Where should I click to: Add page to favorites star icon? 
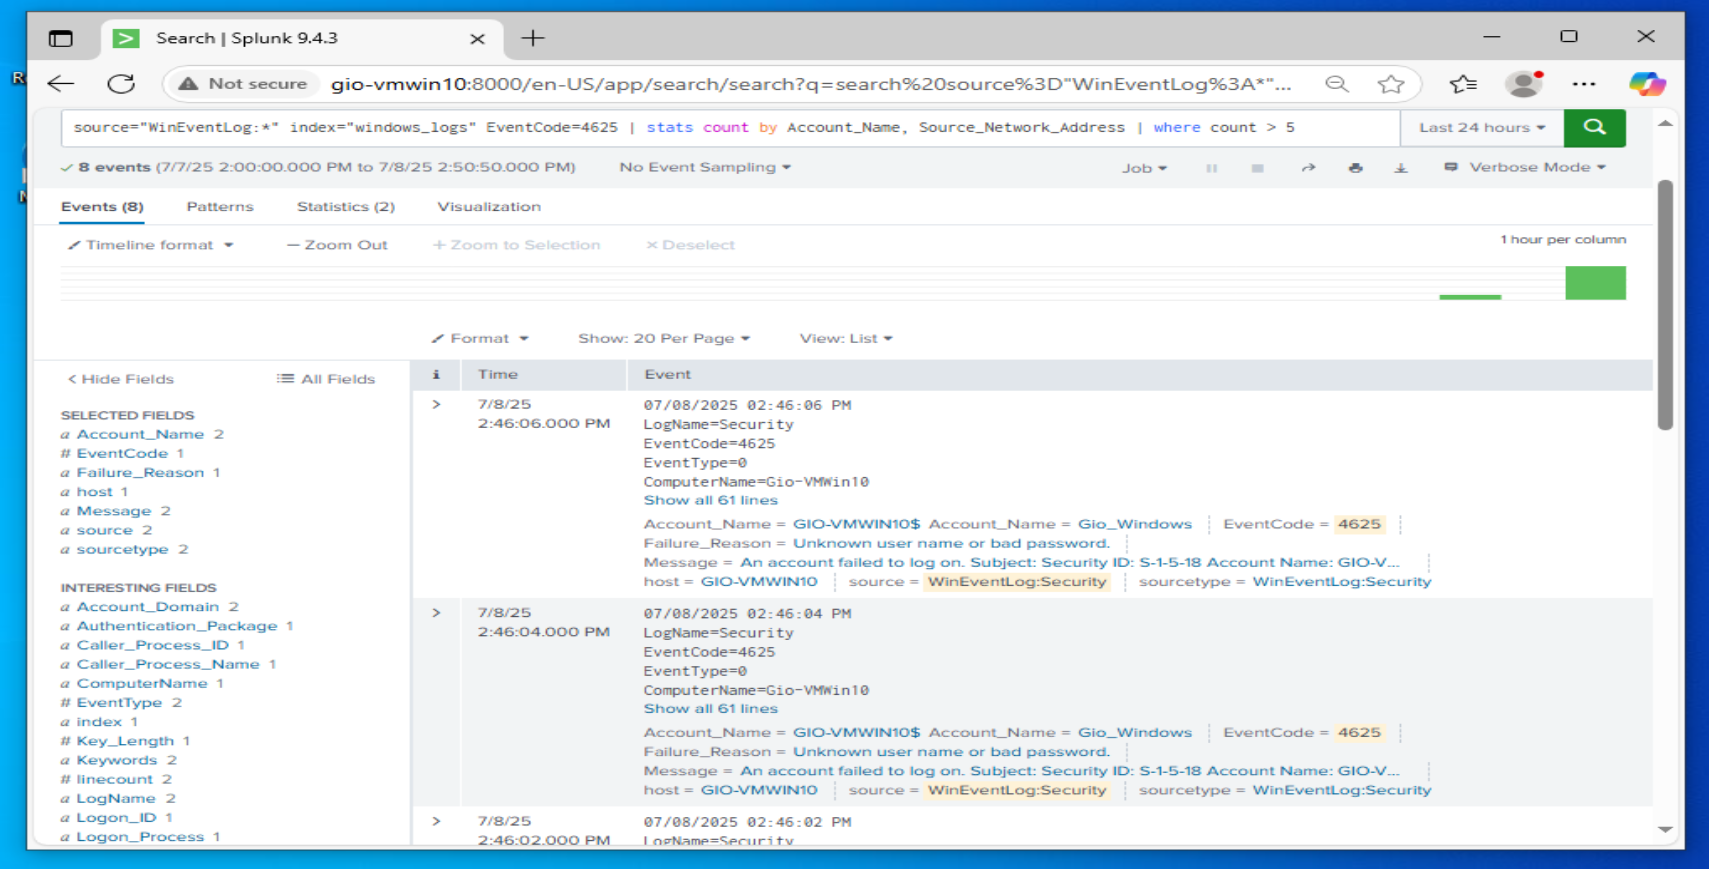point(1391,84)
